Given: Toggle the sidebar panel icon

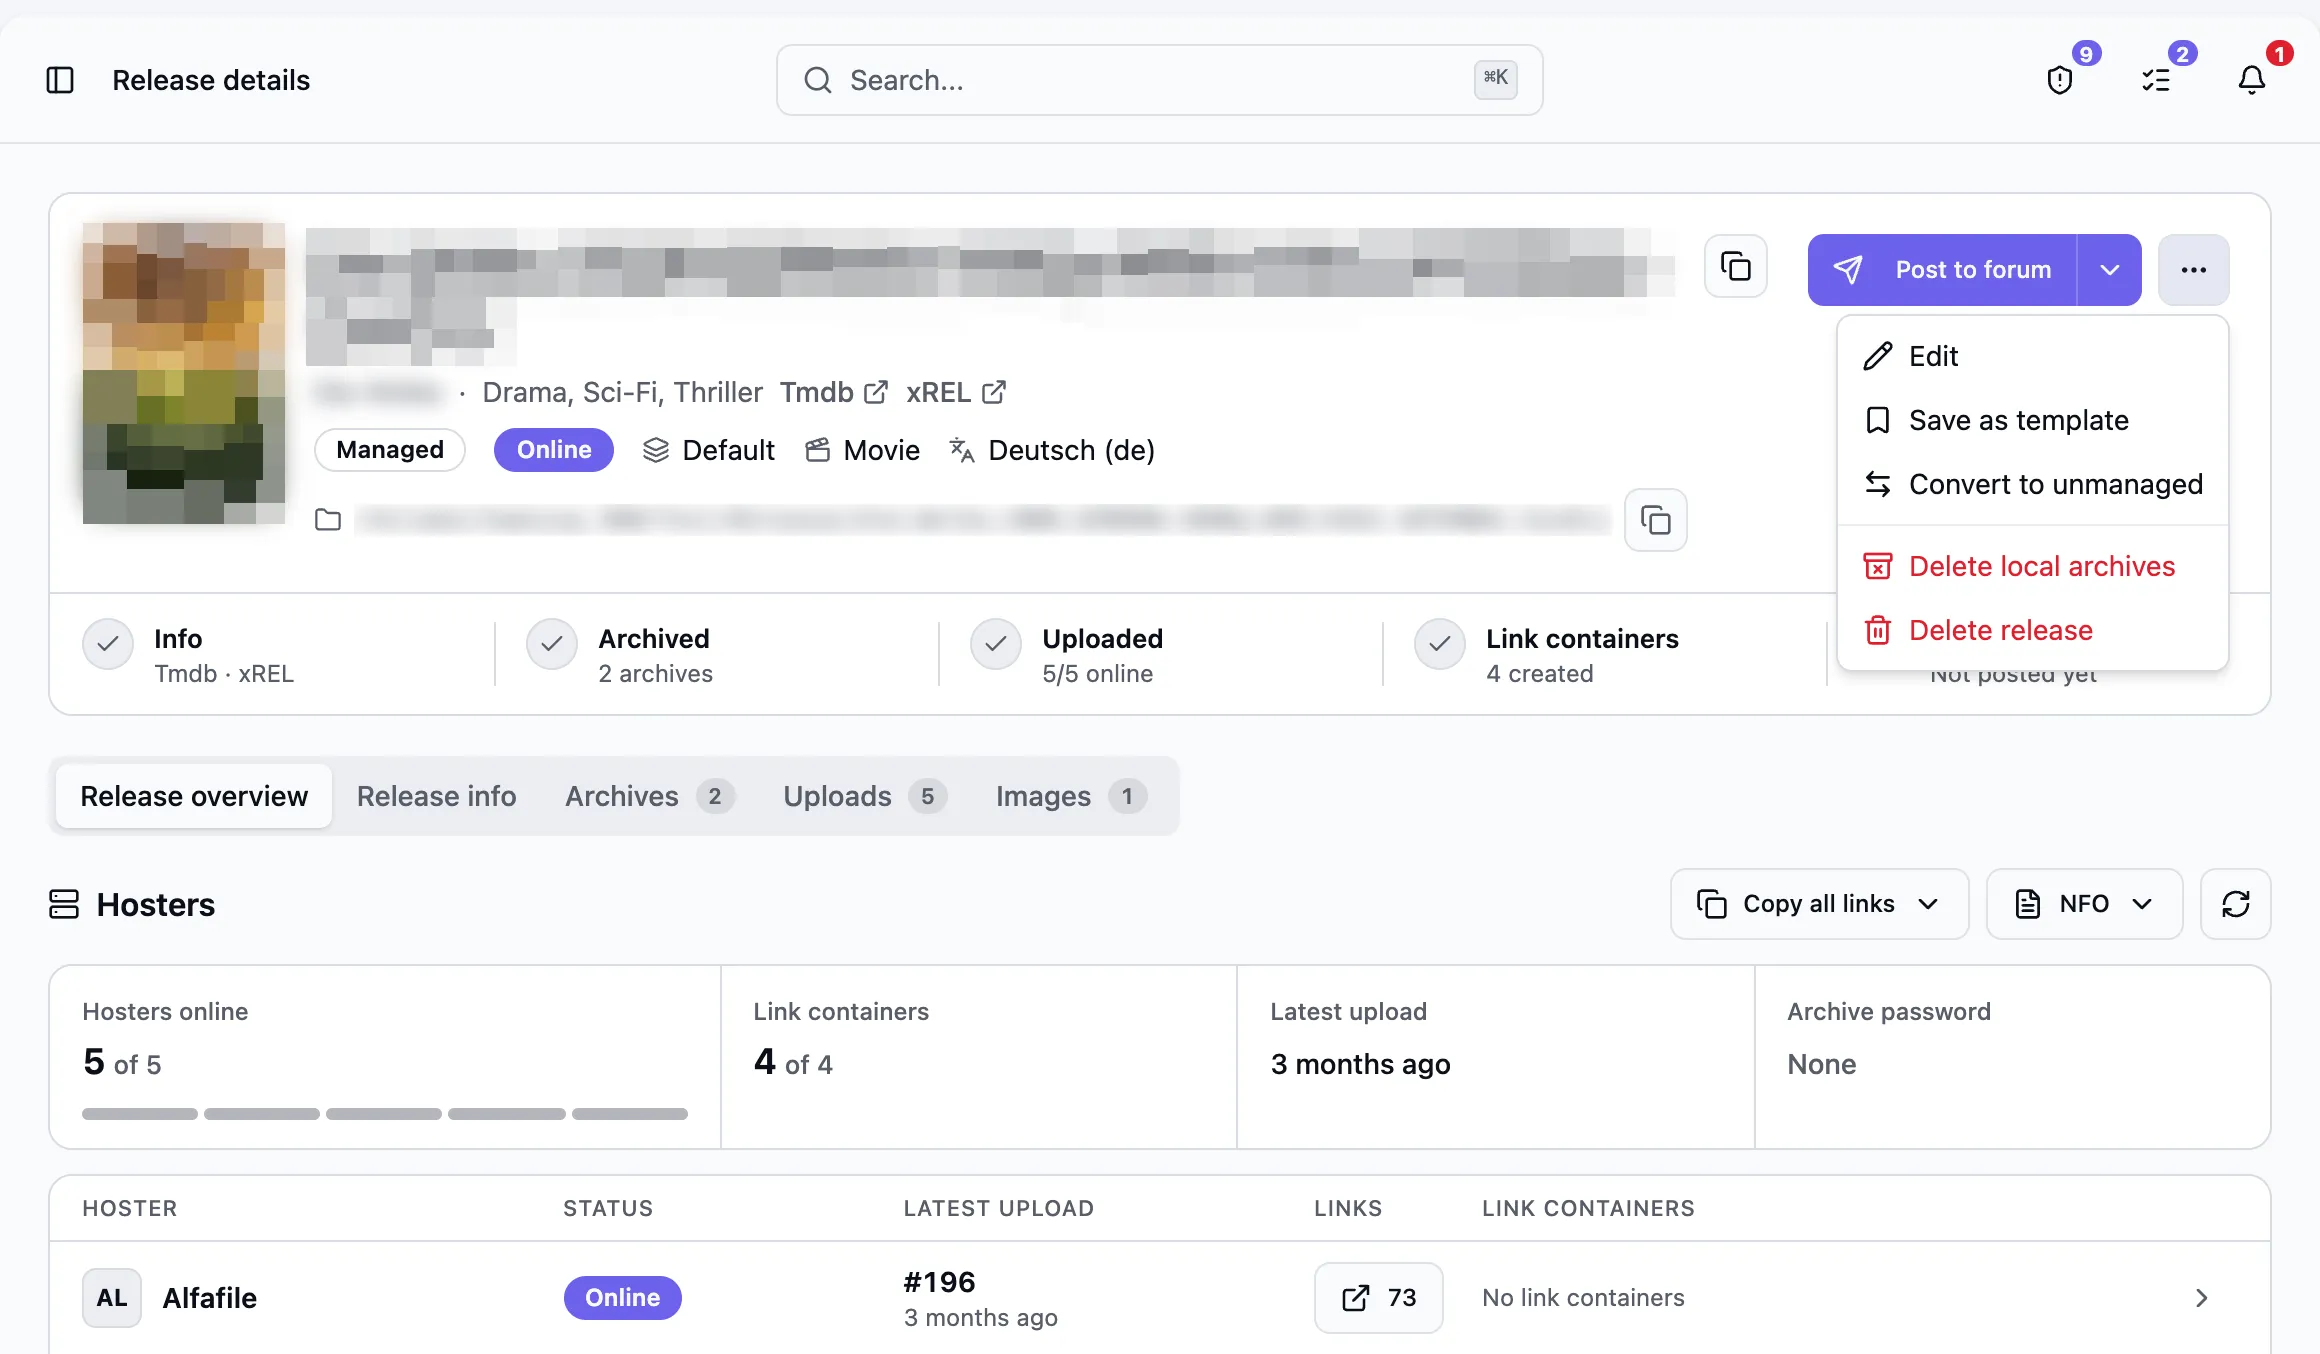Looking at the screenshot, I should tap(60, 80).
